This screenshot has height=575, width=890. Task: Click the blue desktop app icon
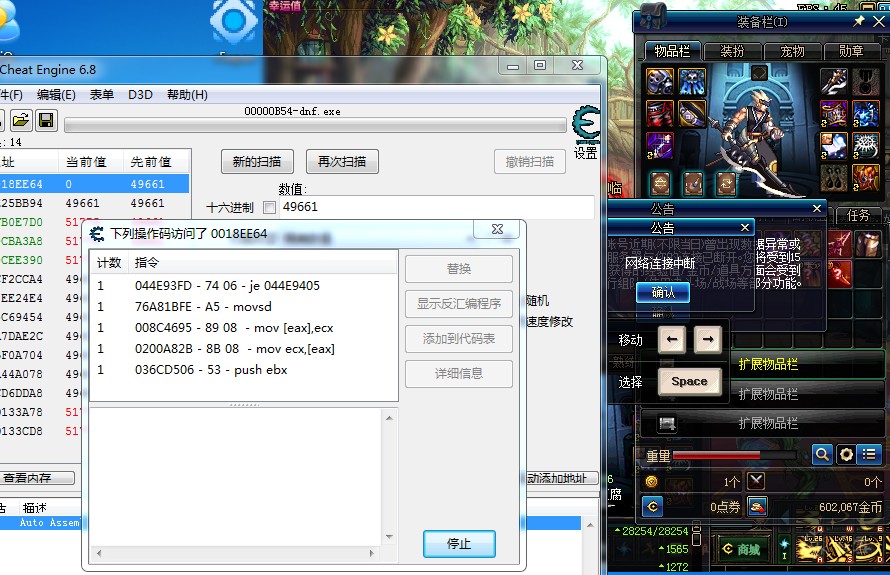click(233, 22)
